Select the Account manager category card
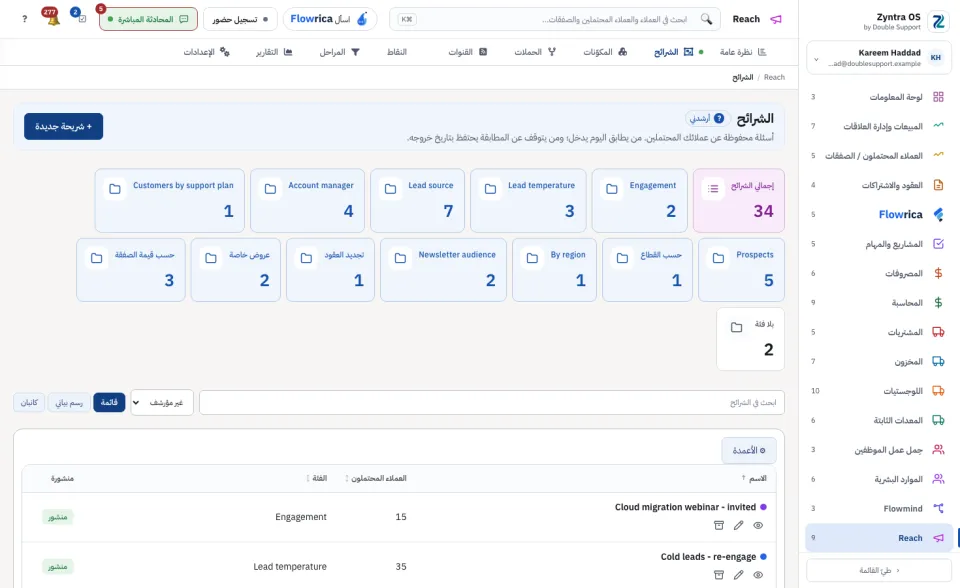This screenshot has width=960, height=588. 307,200
